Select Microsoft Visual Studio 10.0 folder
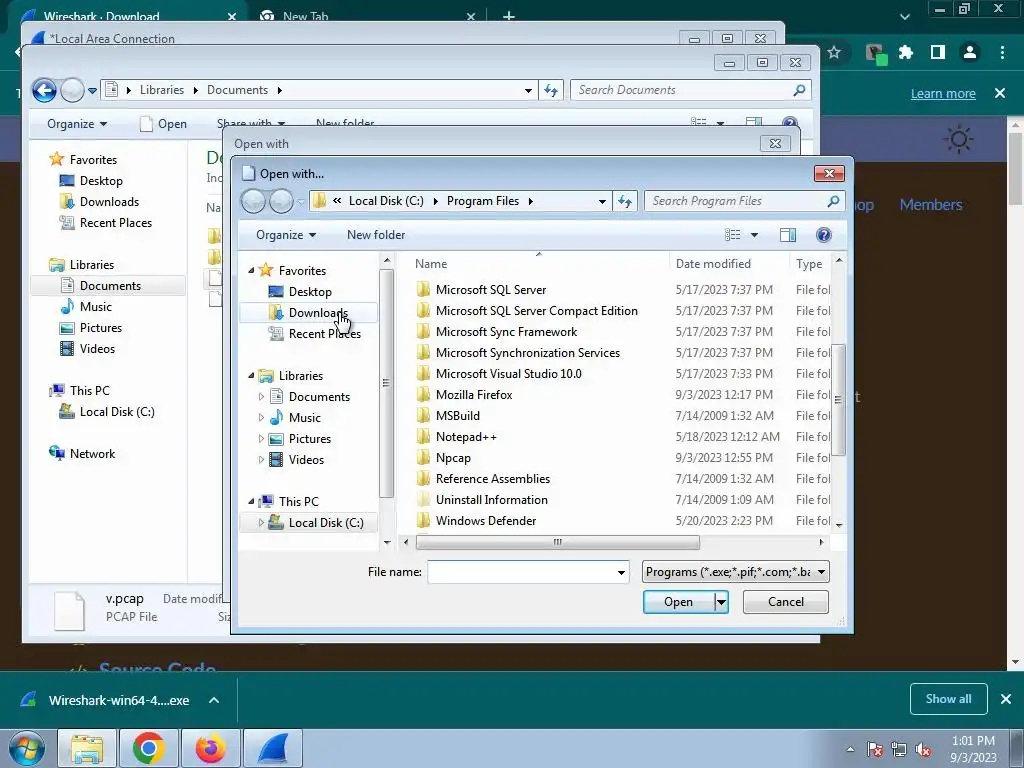1024x768 pixels. pos(508,374)
